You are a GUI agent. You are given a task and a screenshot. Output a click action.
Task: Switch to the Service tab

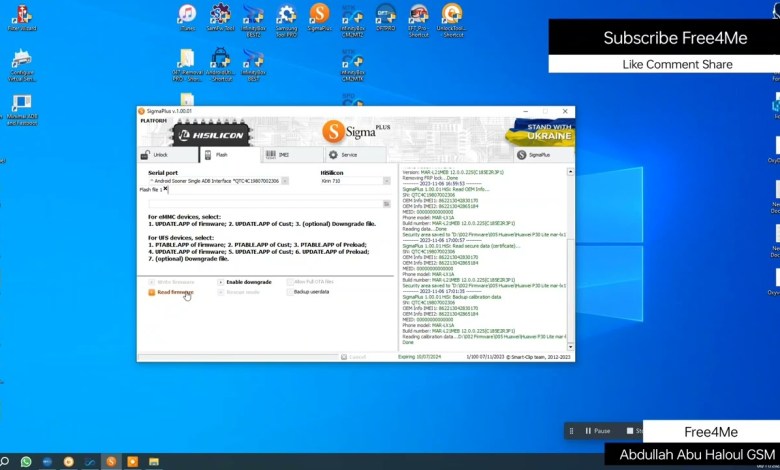click(355, 155)
